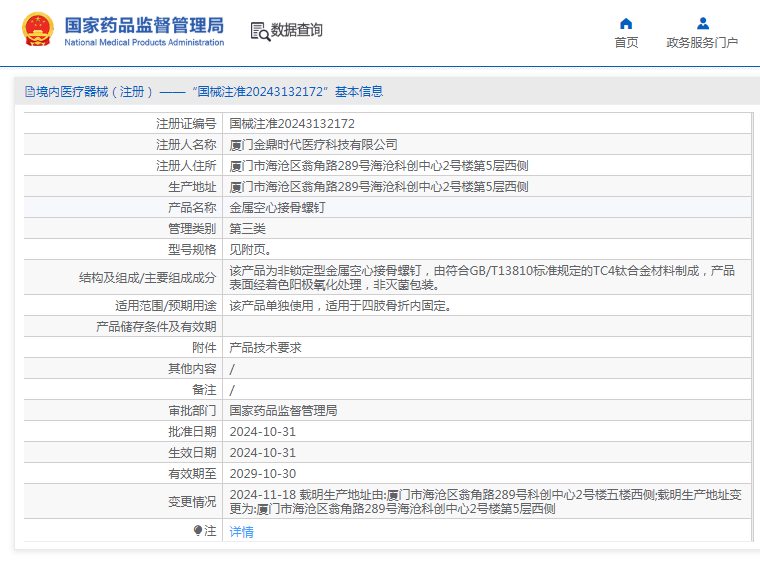Click the 变更情况 change record text

point(485,501)
